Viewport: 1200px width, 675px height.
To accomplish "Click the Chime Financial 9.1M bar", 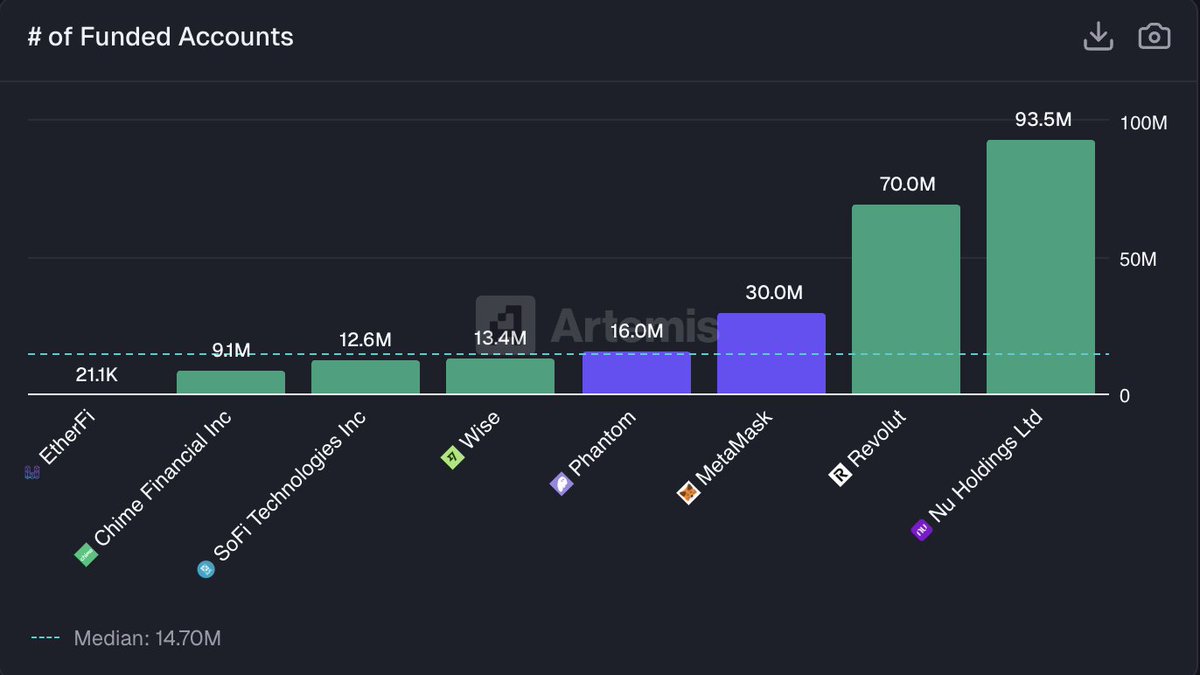I will [231, 383].
